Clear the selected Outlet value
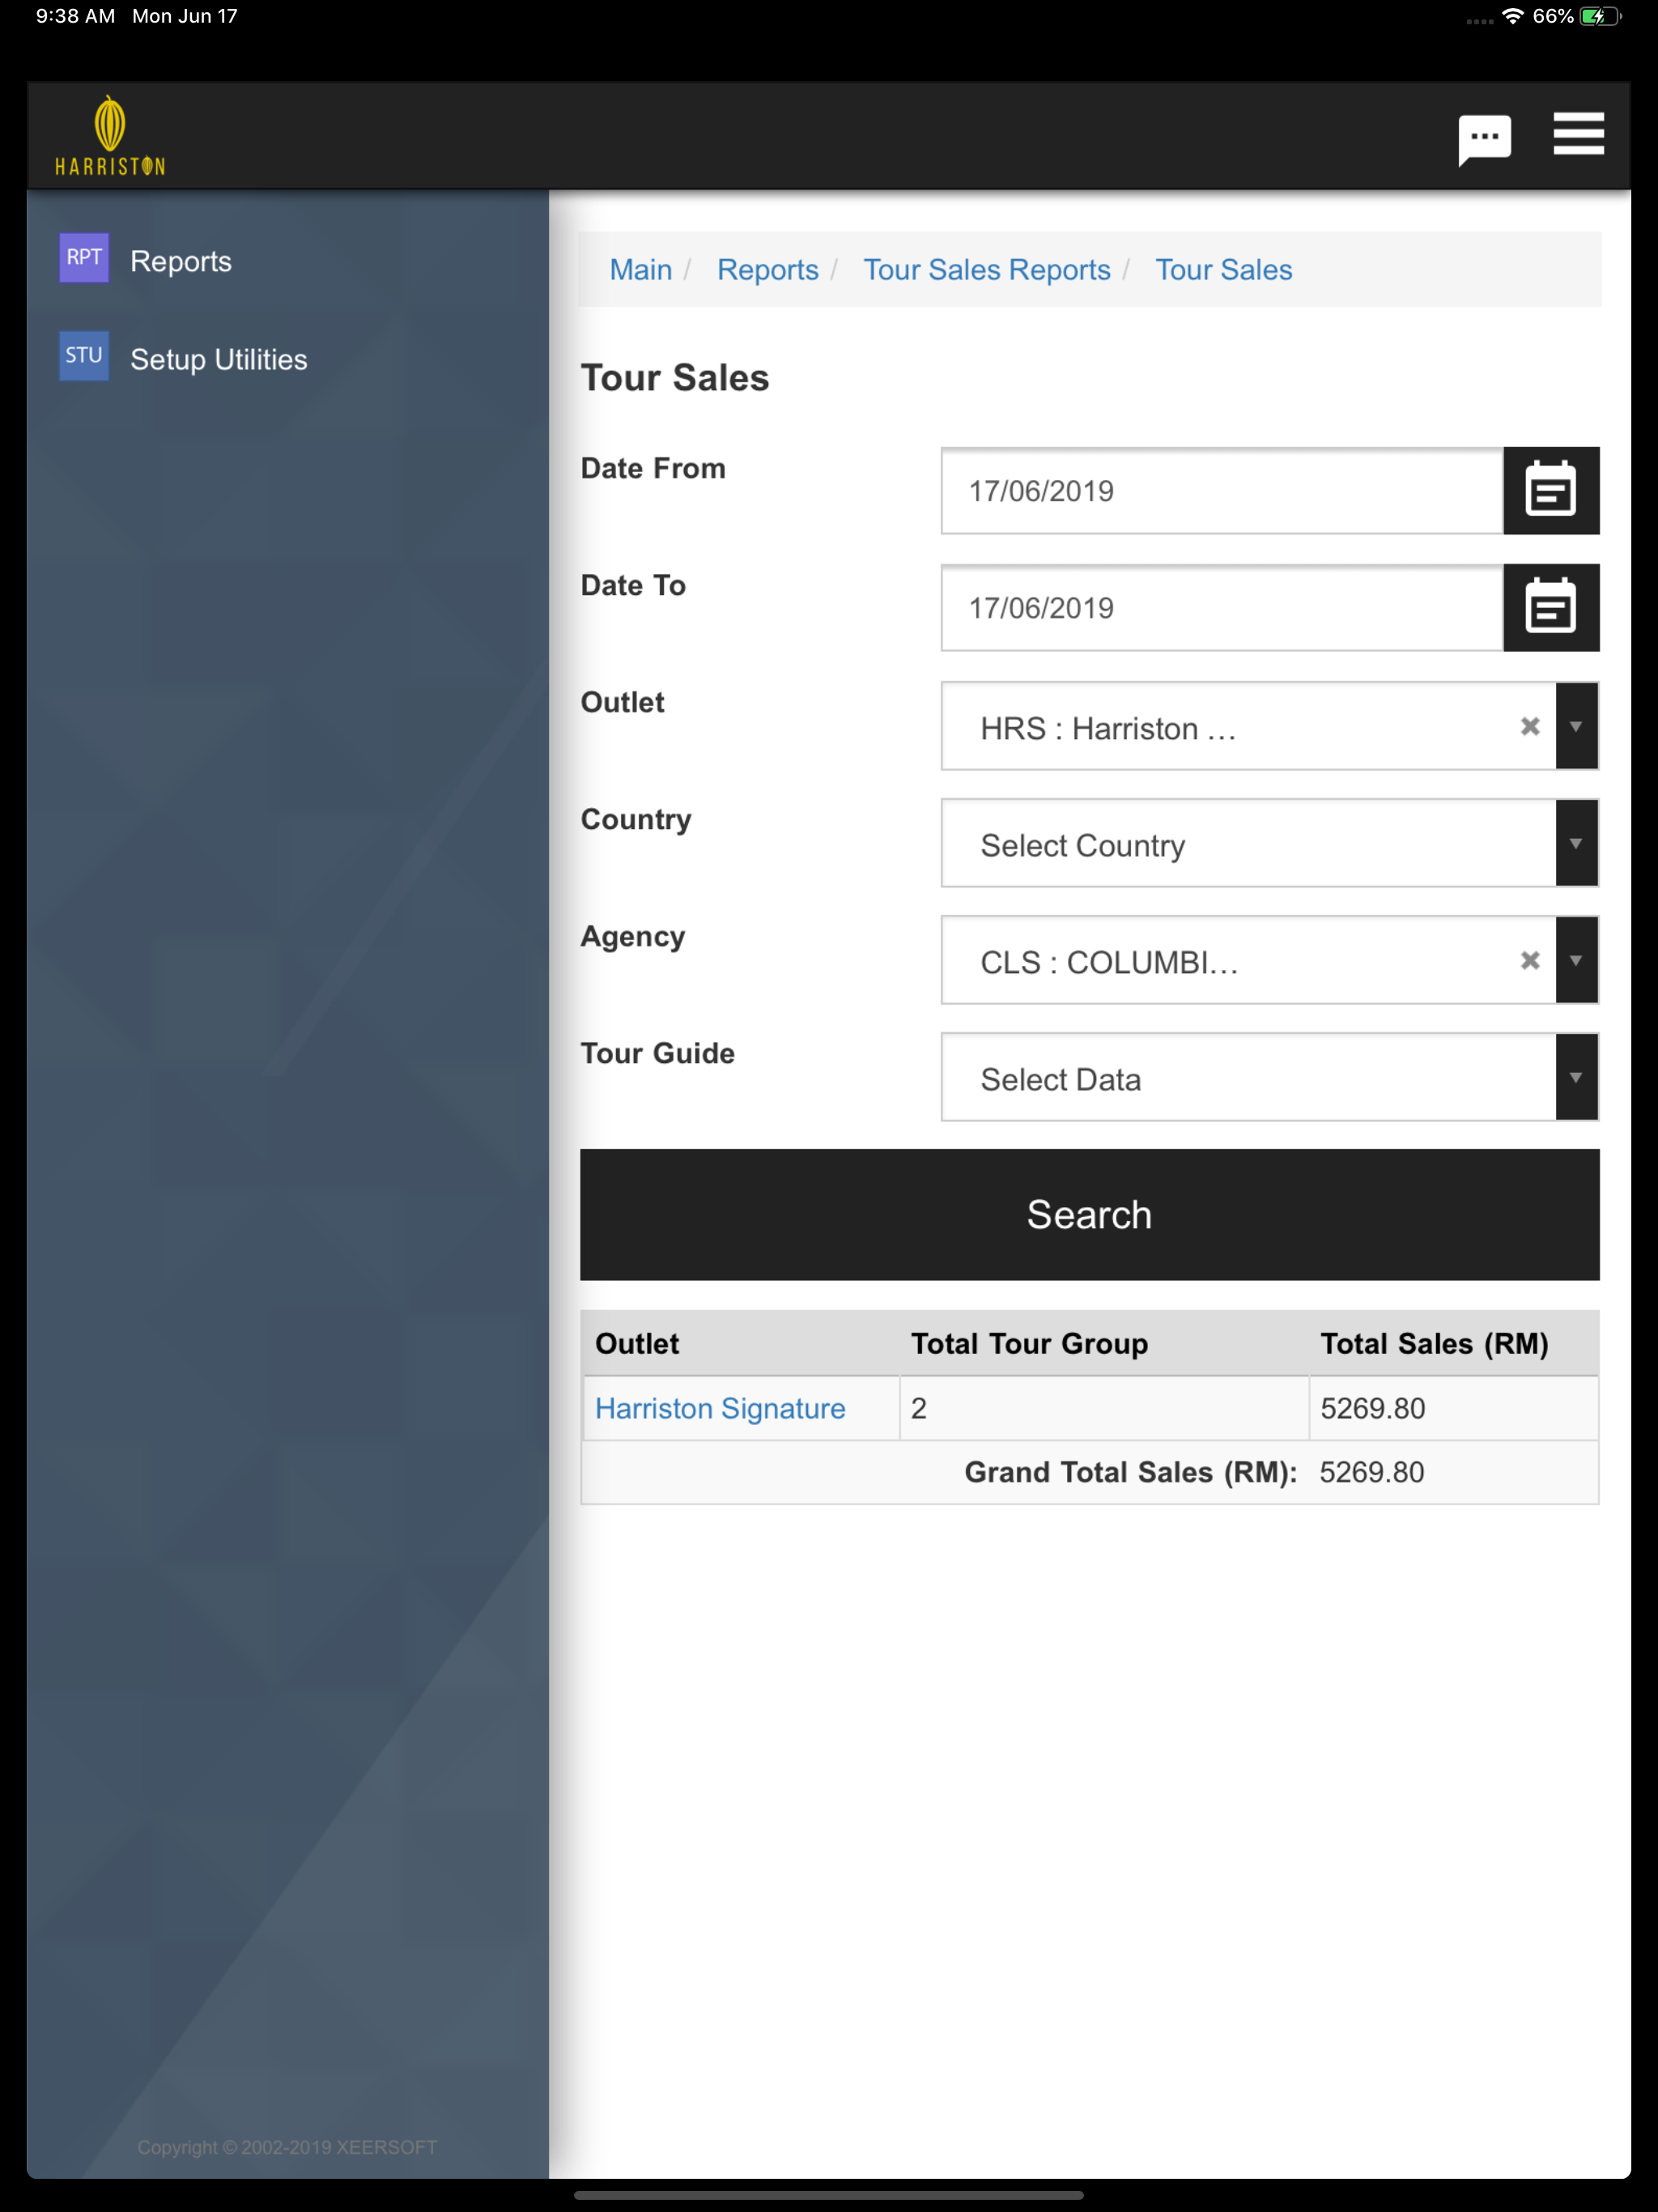 click(x=1530, y=727)
